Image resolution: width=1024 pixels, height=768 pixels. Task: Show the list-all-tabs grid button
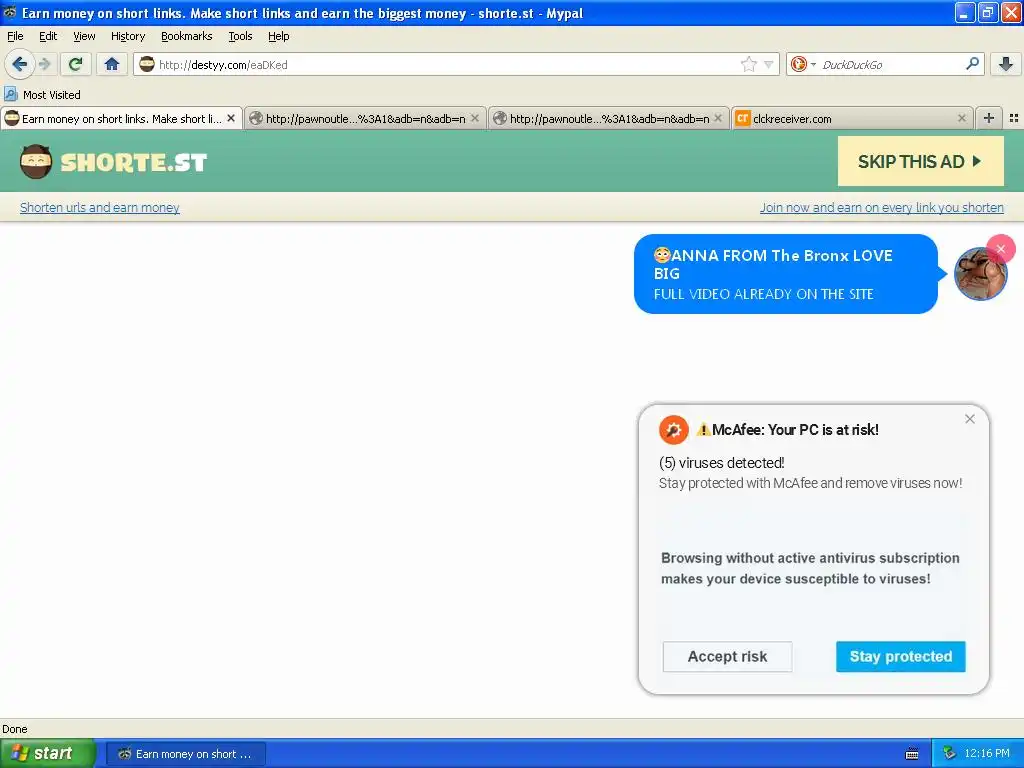pos(1014,118)
